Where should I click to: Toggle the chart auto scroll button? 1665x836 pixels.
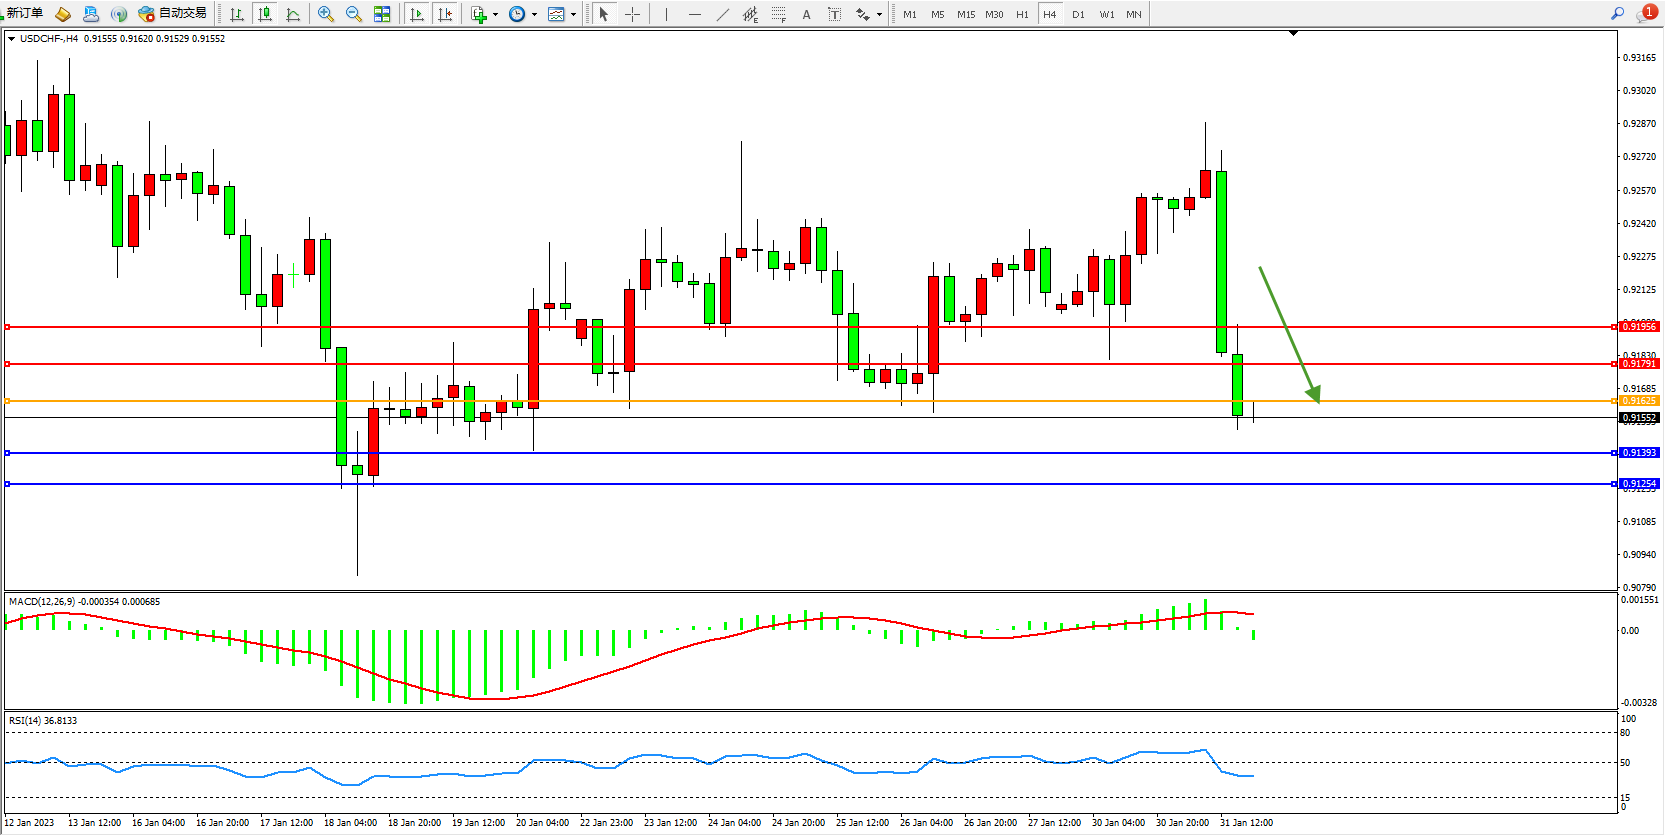(417, 14)
